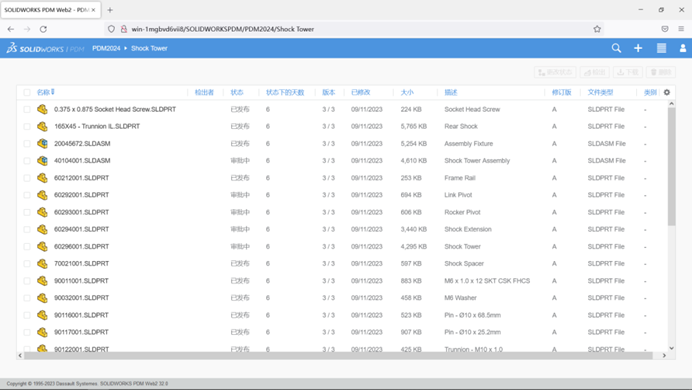The height and width of the screenshot is (390, 692).
Task: Tick the checkbox for 60212001.SLDPRT
Action: click(27, 178)
